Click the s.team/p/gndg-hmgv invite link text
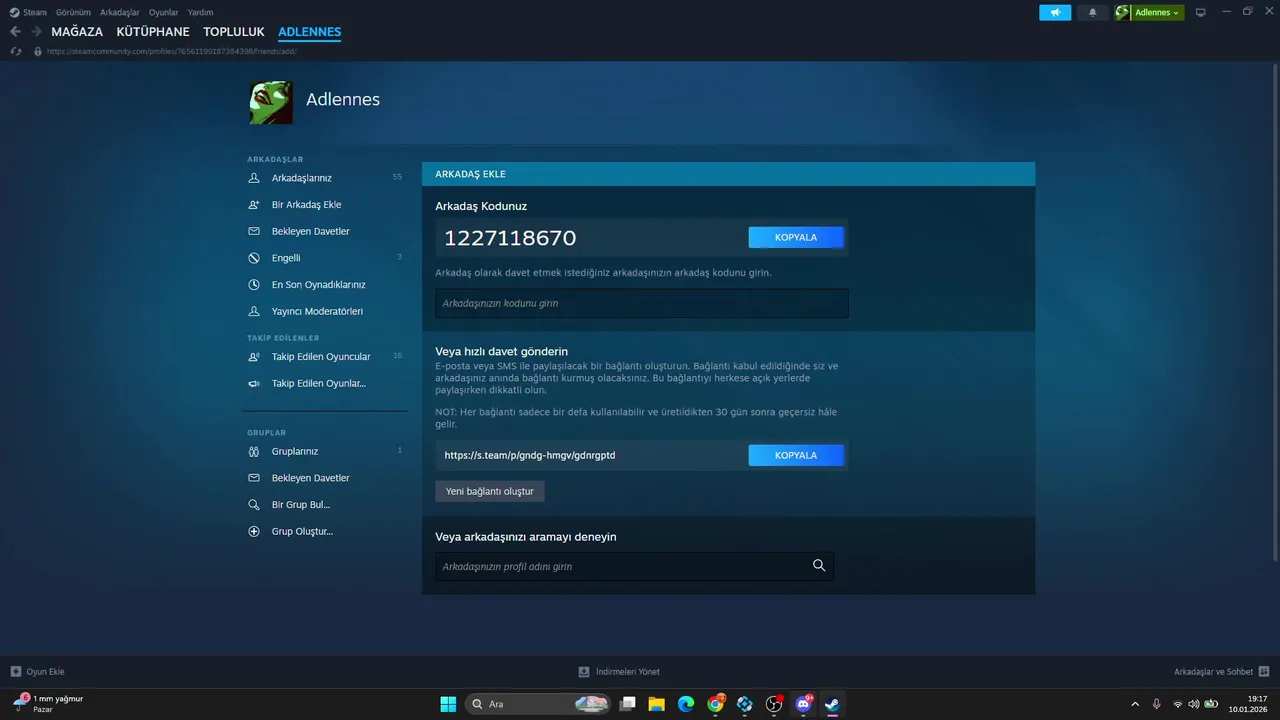This screenshot has width=1280, height=720. click(530, 455)
